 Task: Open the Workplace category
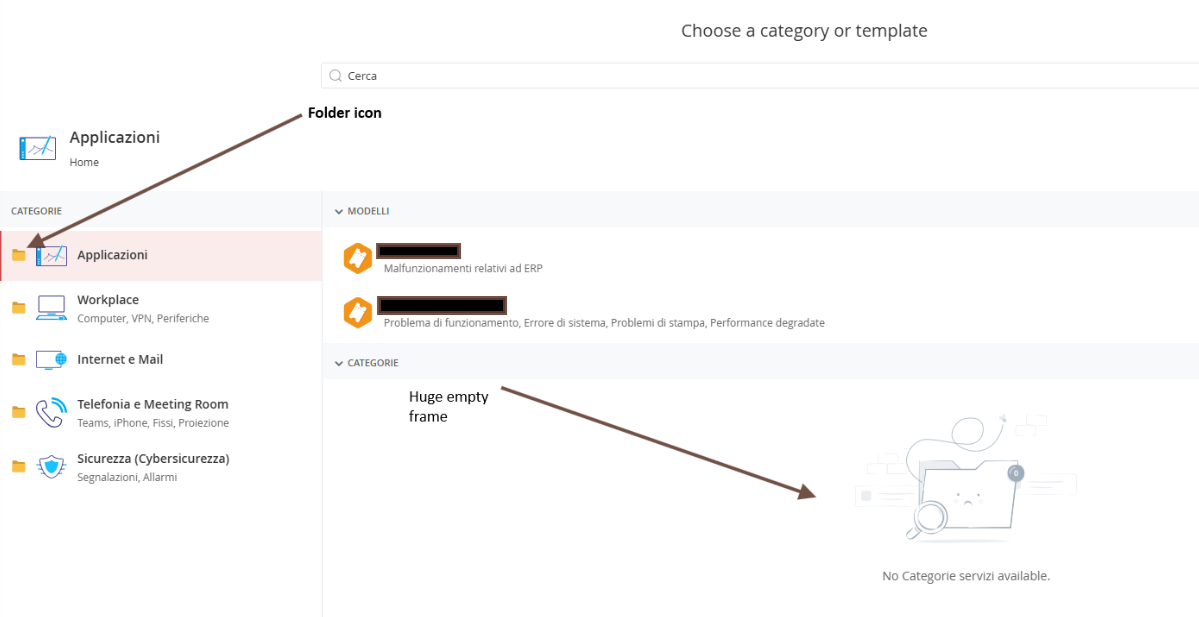click(x=108, y=300)
